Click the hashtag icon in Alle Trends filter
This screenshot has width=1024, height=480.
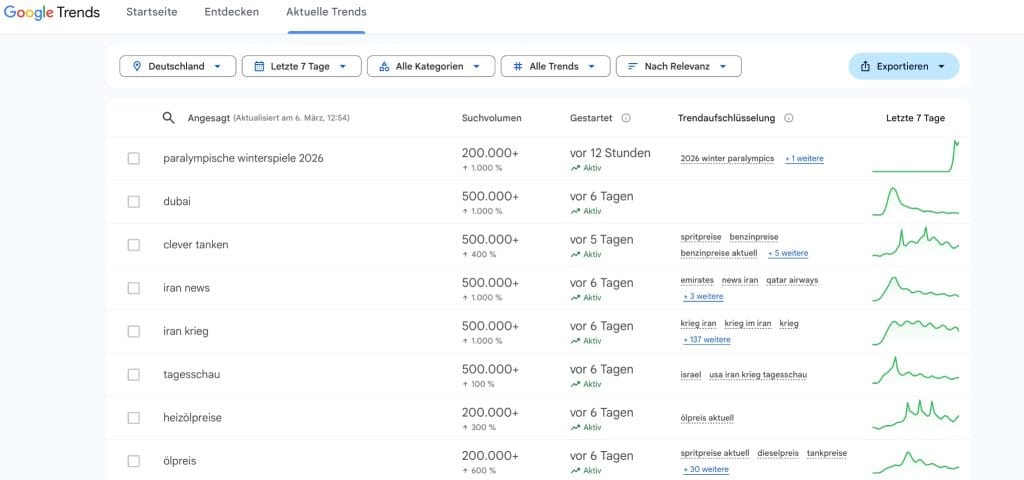click(517, 66)
